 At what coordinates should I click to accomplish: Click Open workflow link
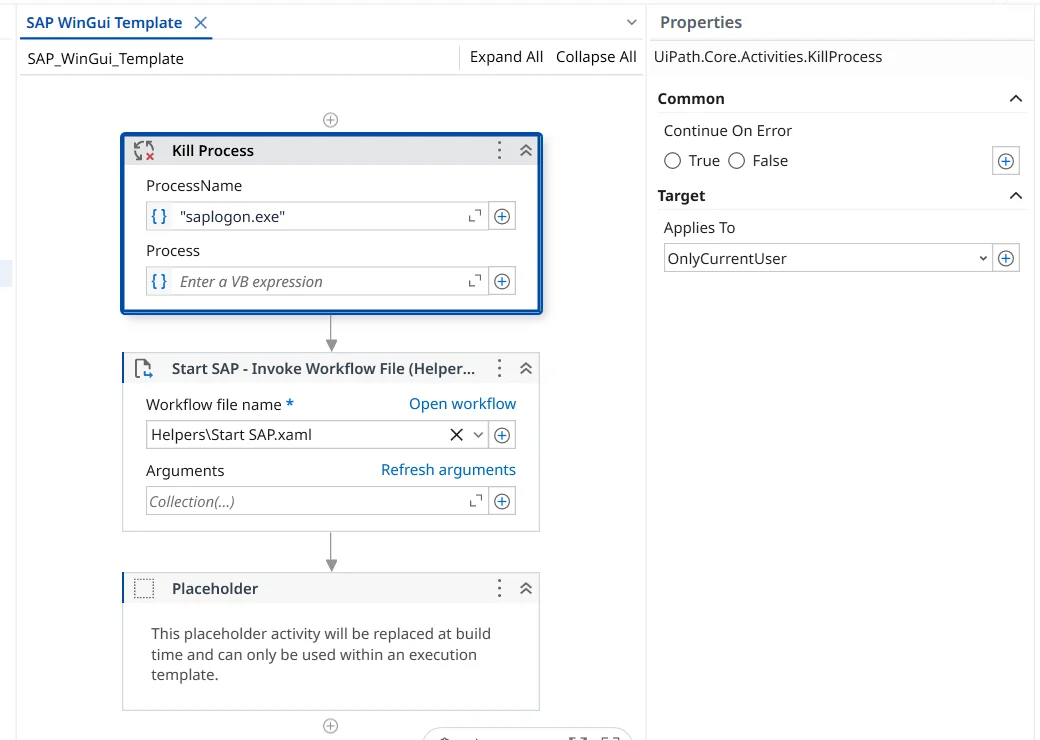[462, 404]
